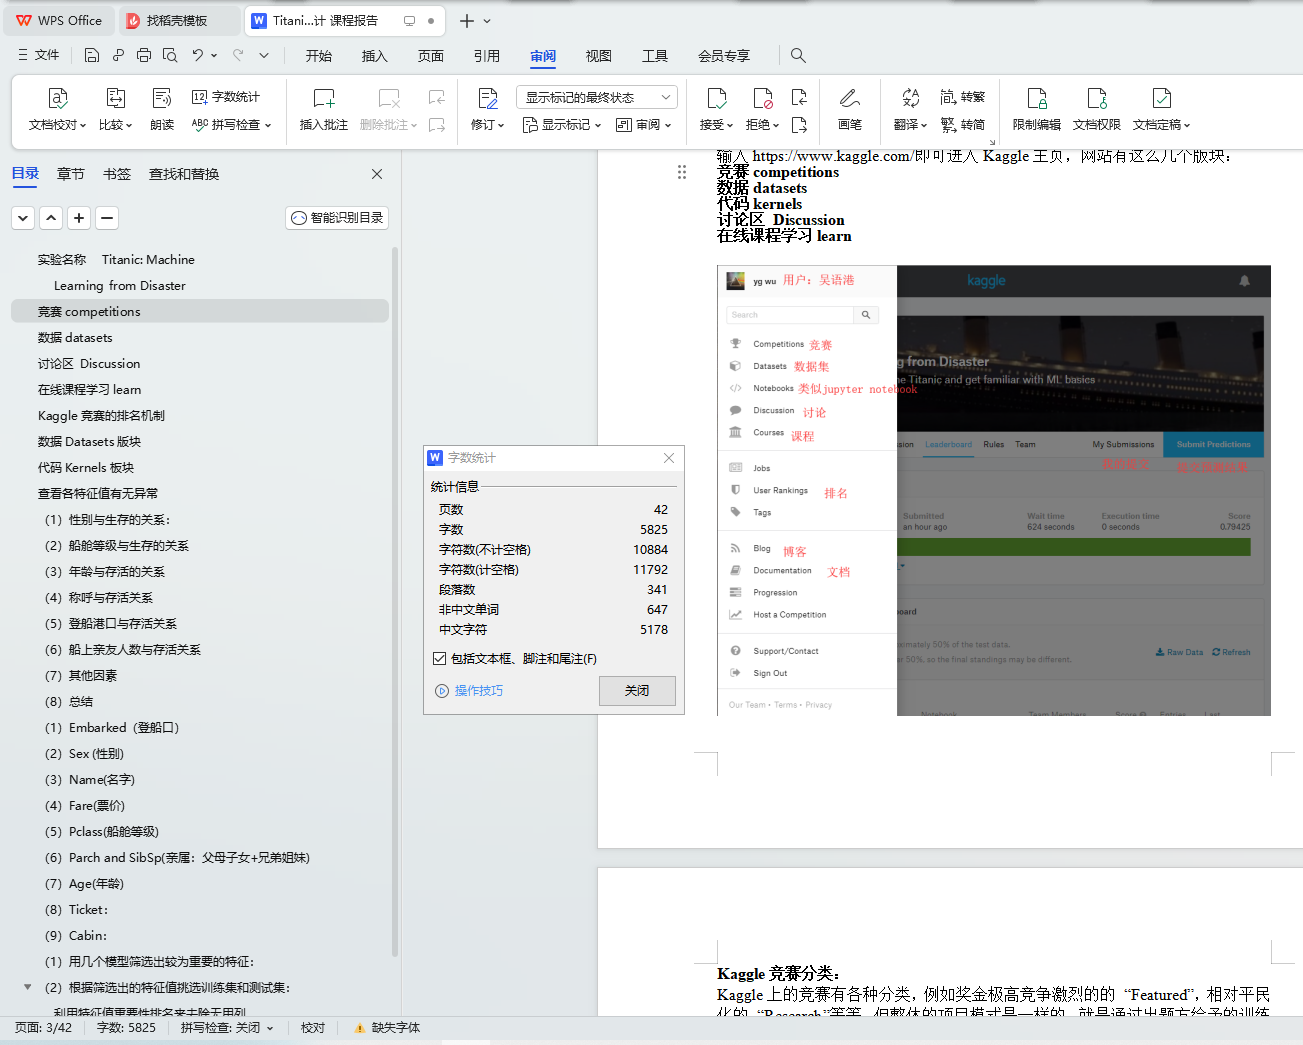The height and width of the screenshot is (1045, 1303).
Task: Click the 字数: 5825 status bar item
Action: coord(126,1028)
